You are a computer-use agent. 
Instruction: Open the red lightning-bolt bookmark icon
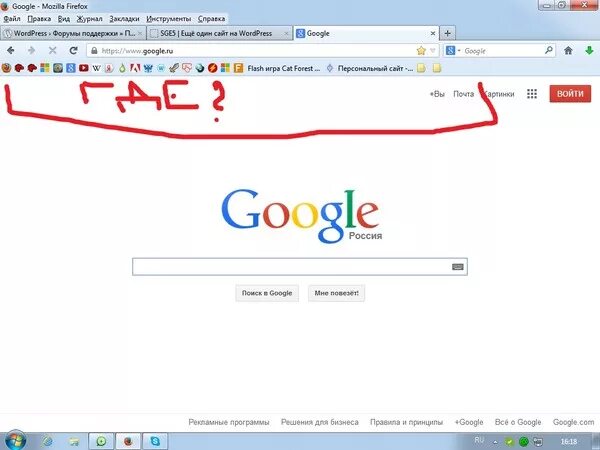tap(213, 68)
